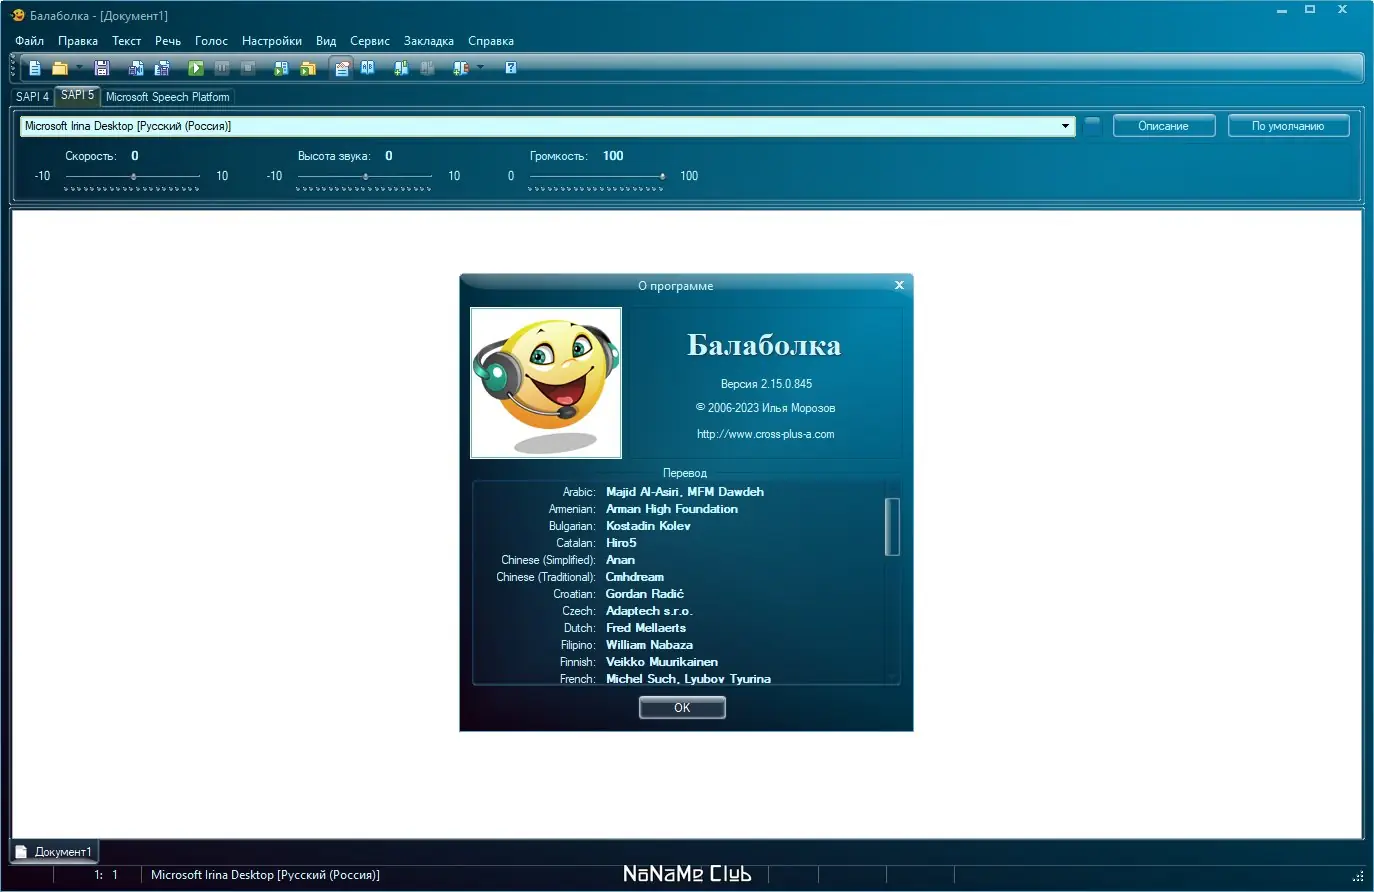Minimize the Балаболка main window
Screen dimensions: 1374x892
1282,10
